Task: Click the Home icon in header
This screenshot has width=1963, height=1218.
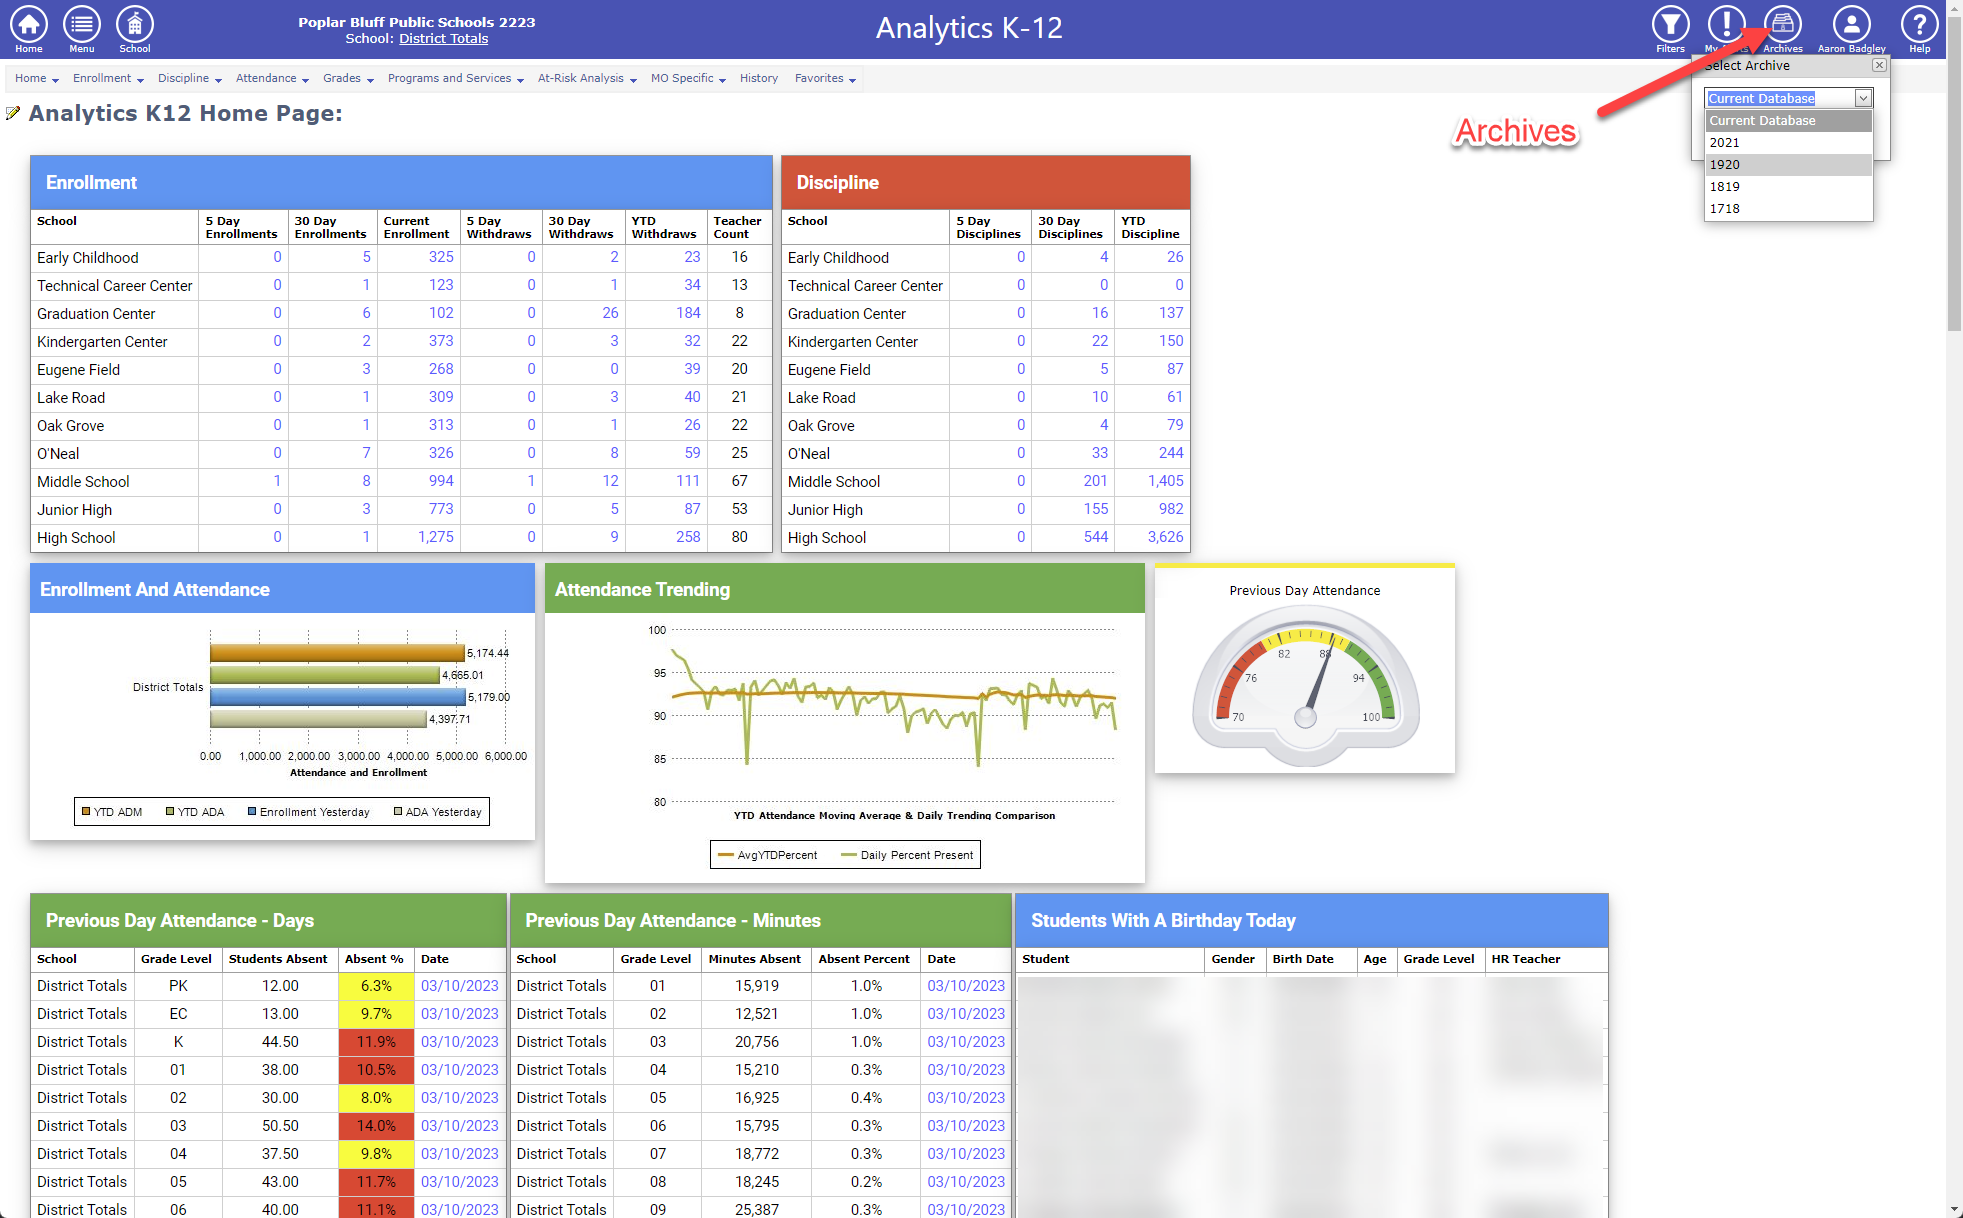Action: [29, 24]
